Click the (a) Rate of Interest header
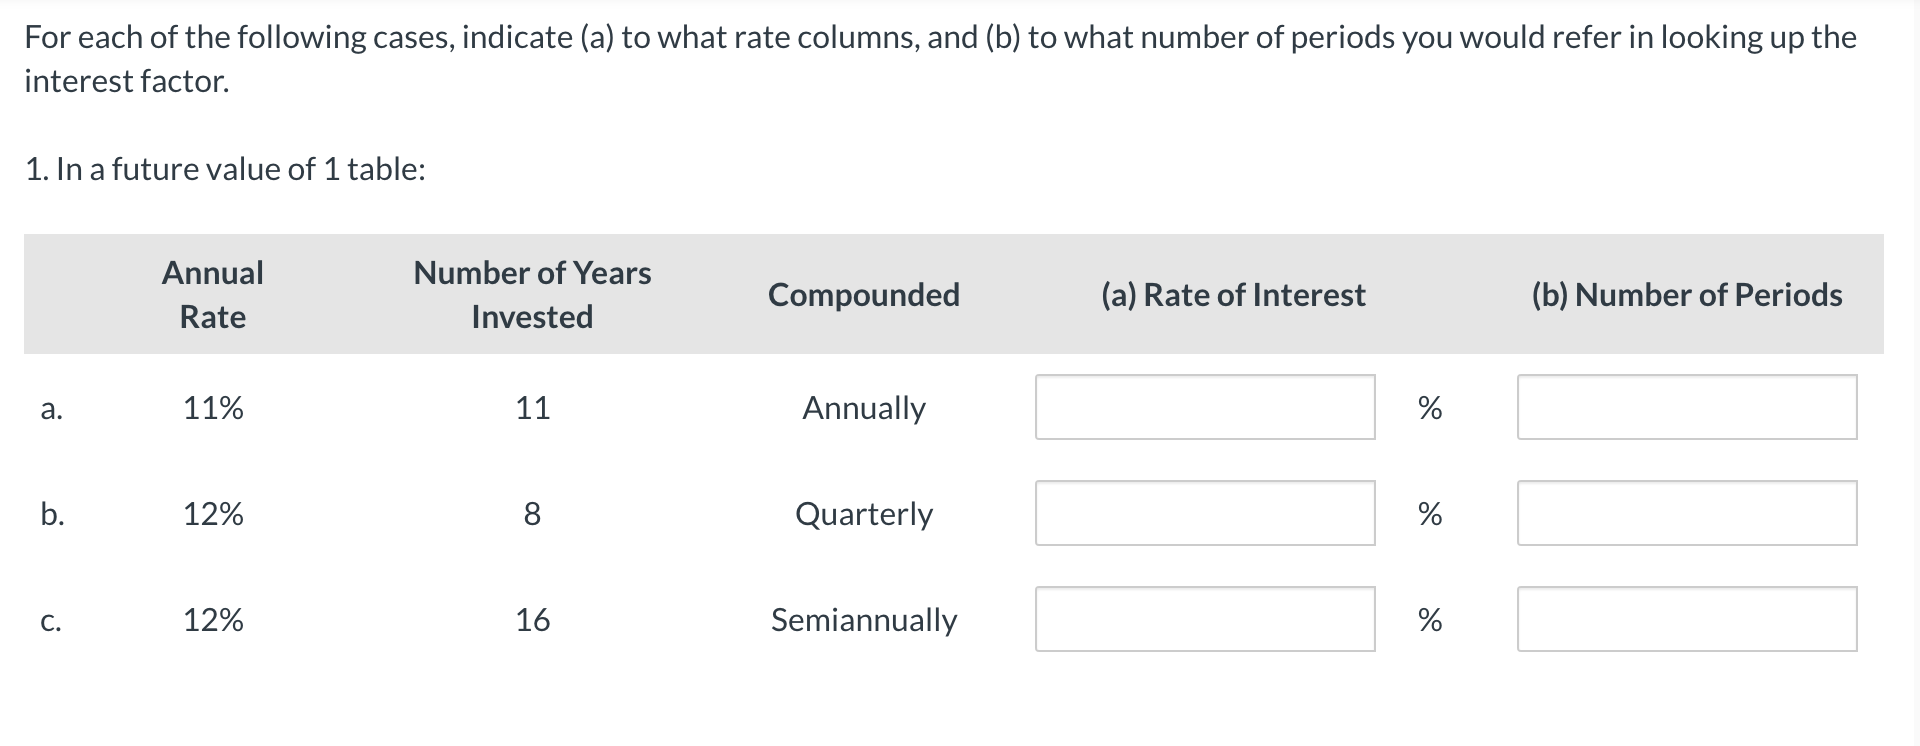Screen dimensions: 1920x746 tap(1233, 294)
